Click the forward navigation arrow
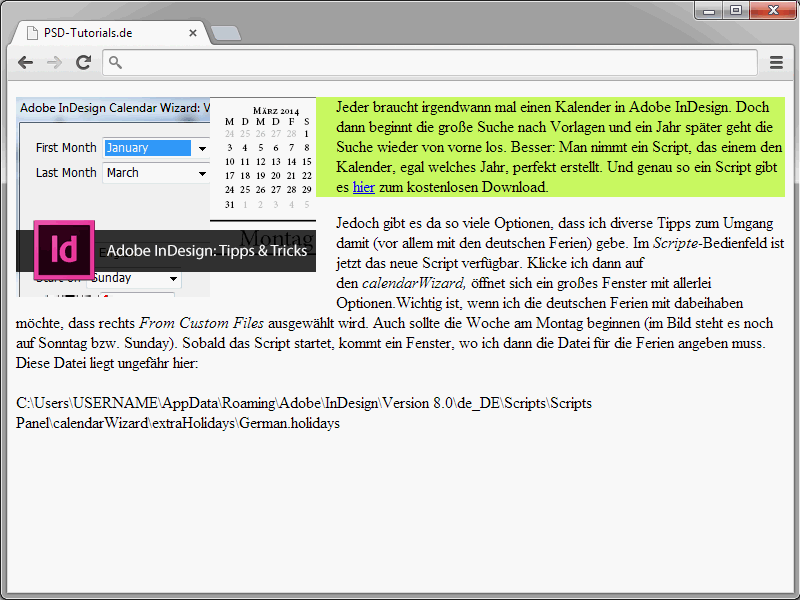The height and width of the screenshot is (600, 800). pos(54,63)
